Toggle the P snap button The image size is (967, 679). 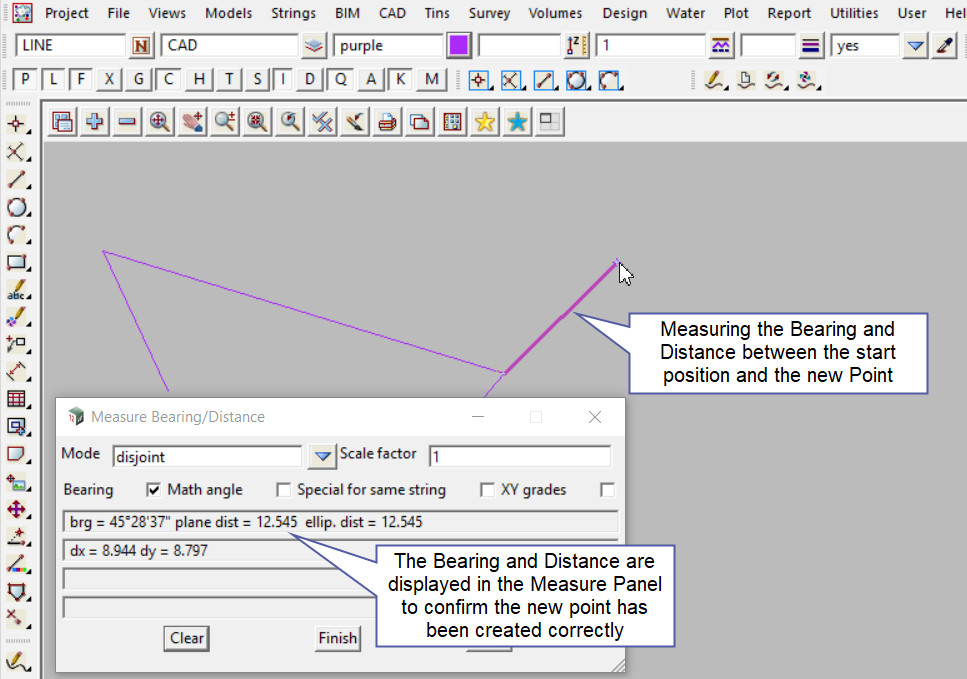click(25, 80)
